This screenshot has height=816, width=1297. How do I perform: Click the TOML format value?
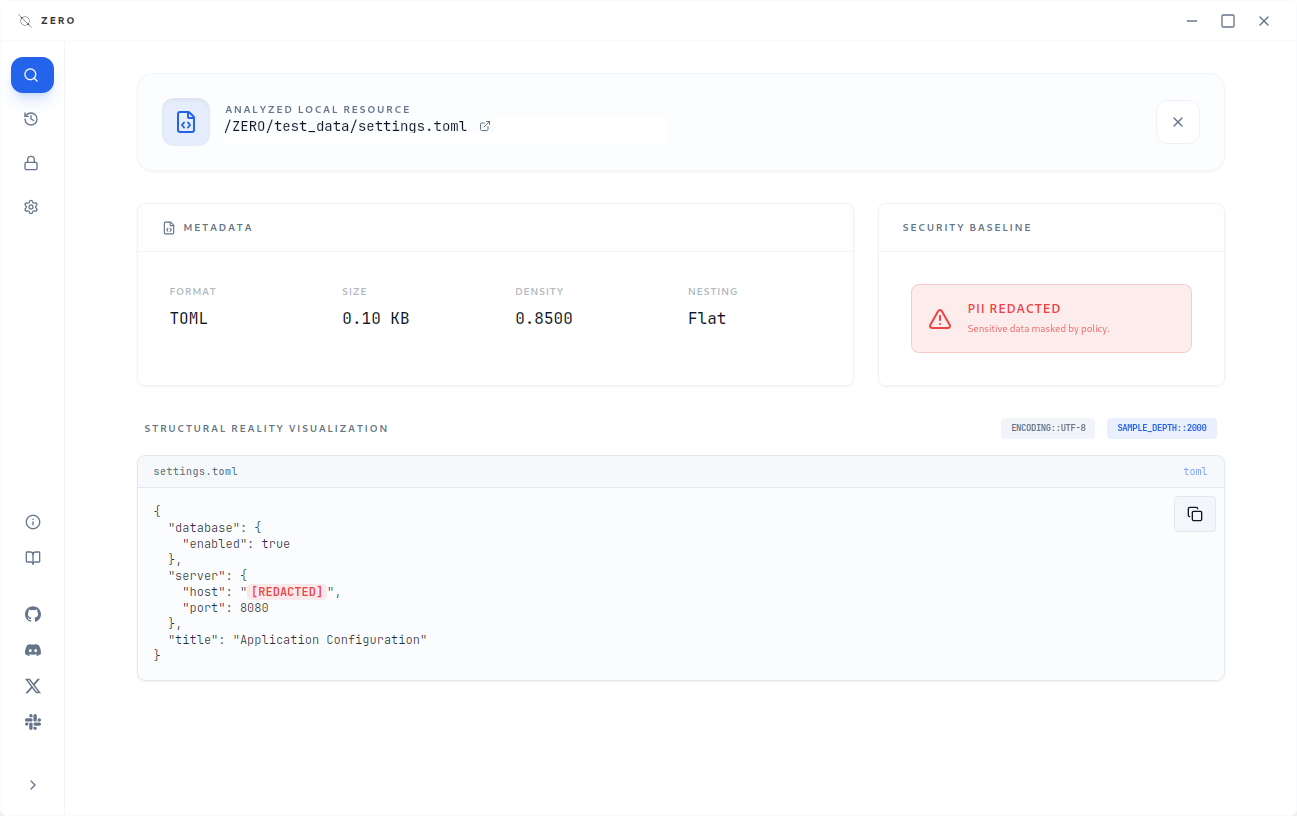(189, 319)
